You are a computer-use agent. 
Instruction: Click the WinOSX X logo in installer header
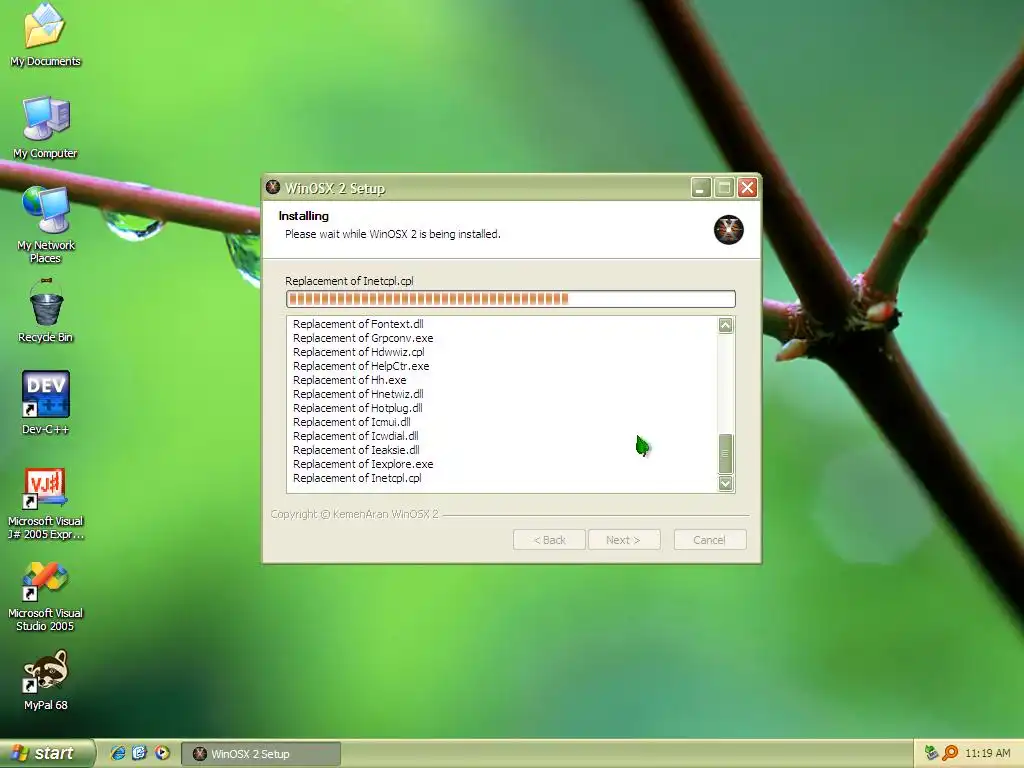[728, 230]
